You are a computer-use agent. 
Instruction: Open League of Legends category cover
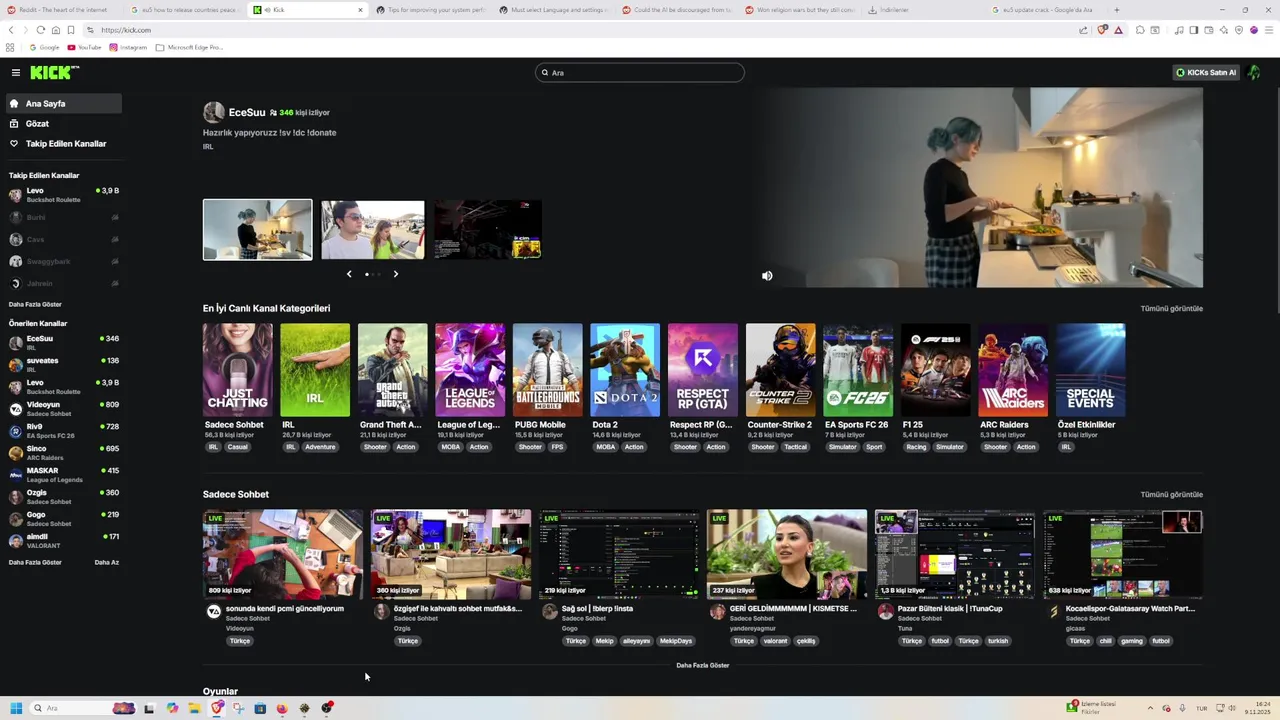coord(470,369)
